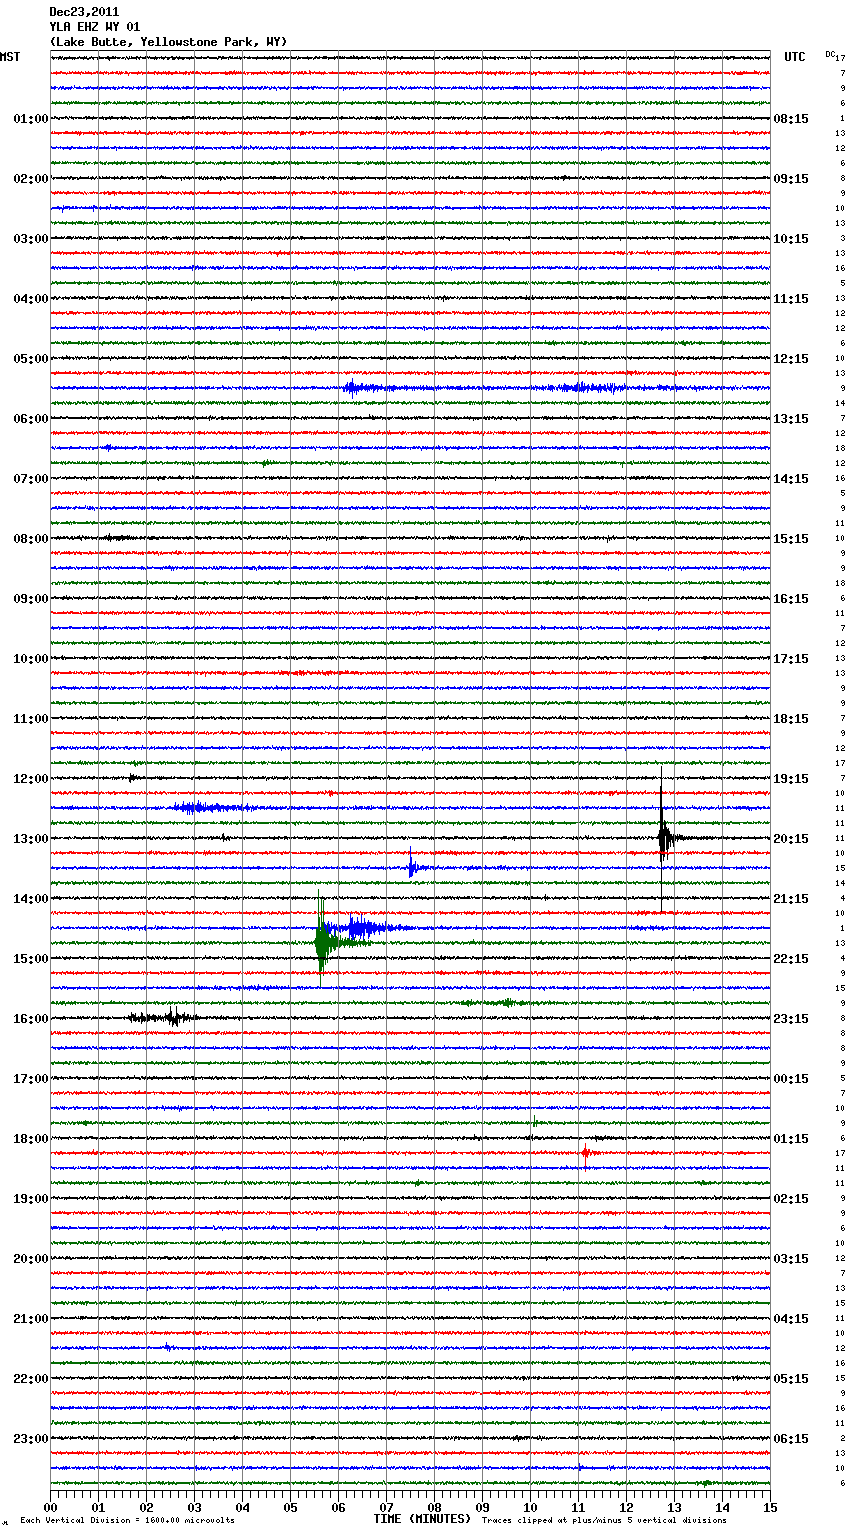Click the "14:00" MST hour label

tap(31, 899)
